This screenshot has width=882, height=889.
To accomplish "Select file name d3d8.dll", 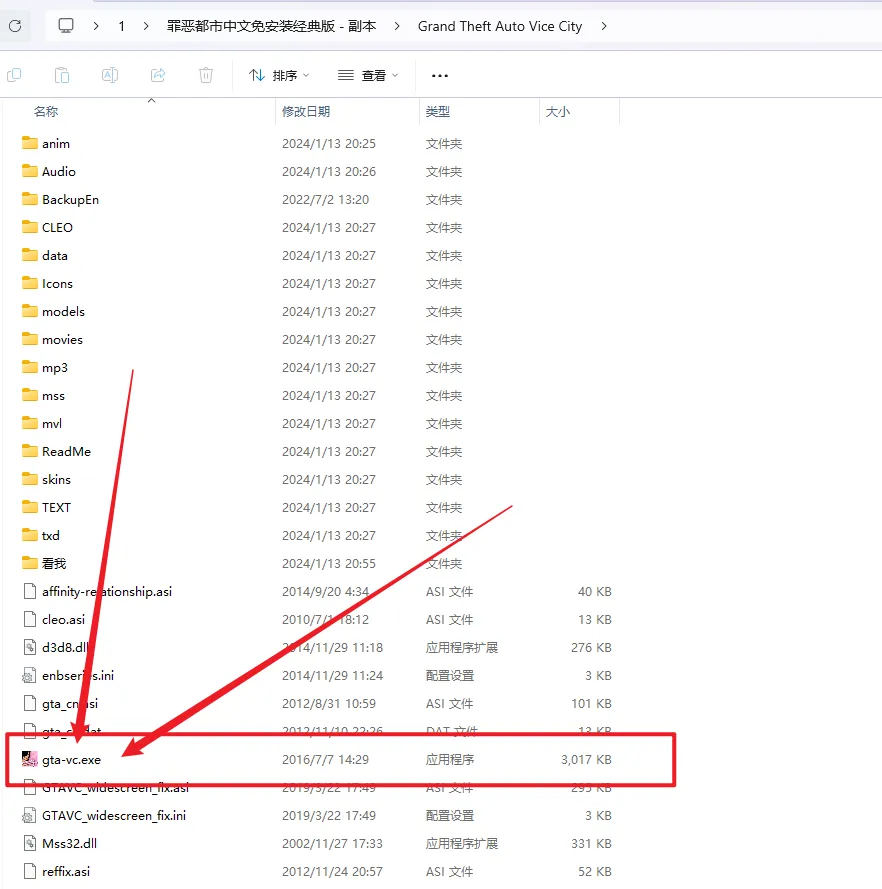I will [66, 647].
